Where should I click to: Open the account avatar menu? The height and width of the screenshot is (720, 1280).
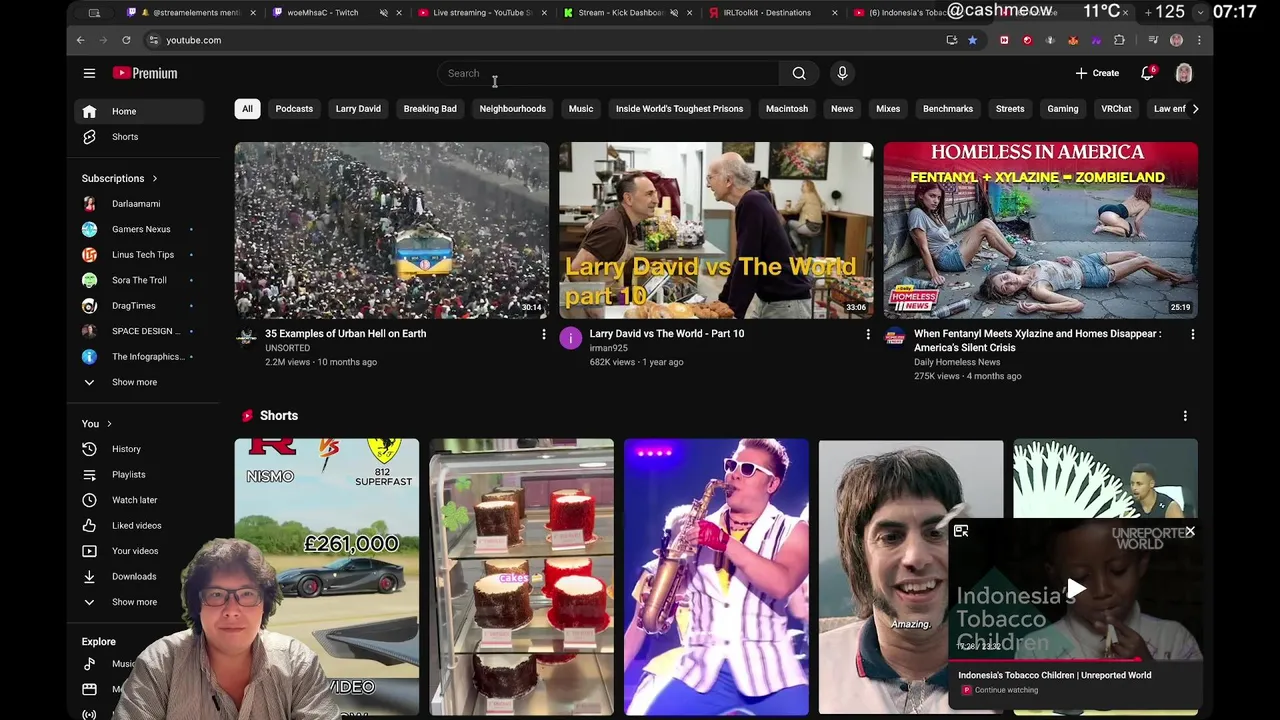(x=1184, y=73)
